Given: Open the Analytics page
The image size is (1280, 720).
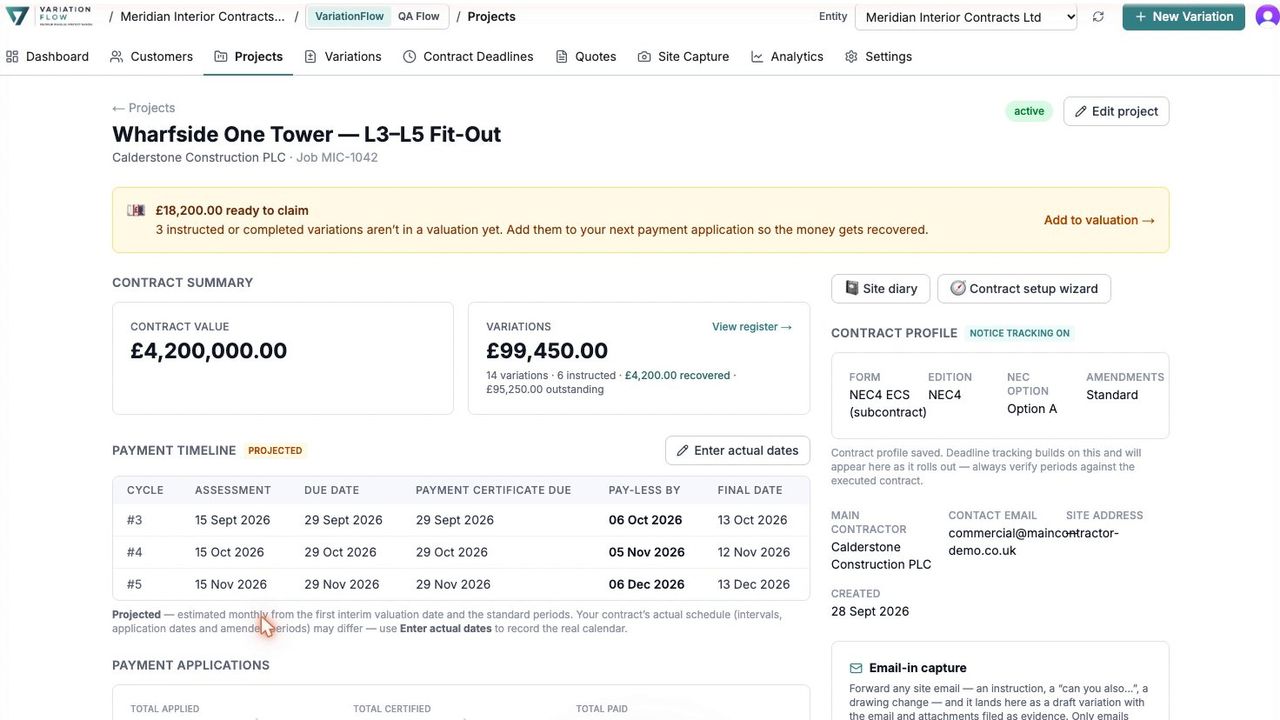Looking at the screenshot, I should point(787,57).
